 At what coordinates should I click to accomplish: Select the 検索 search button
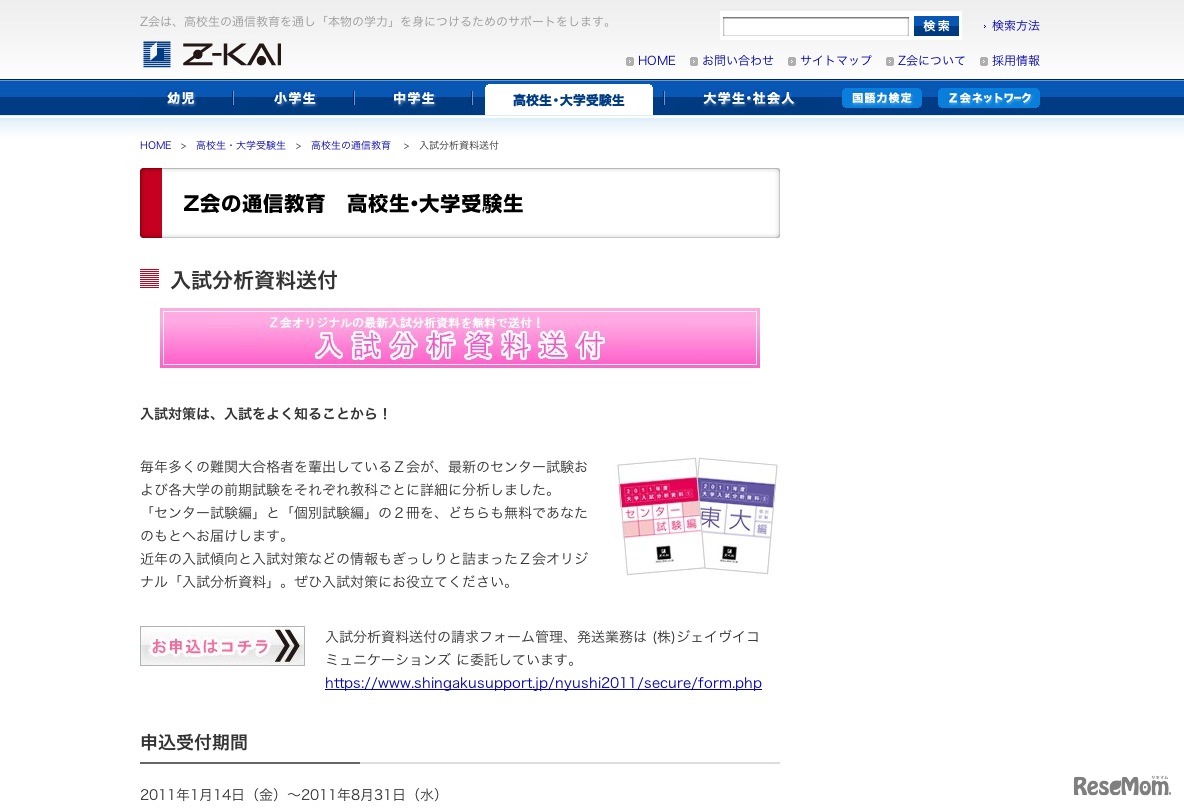pyautogui.click(x=936, y=26)
